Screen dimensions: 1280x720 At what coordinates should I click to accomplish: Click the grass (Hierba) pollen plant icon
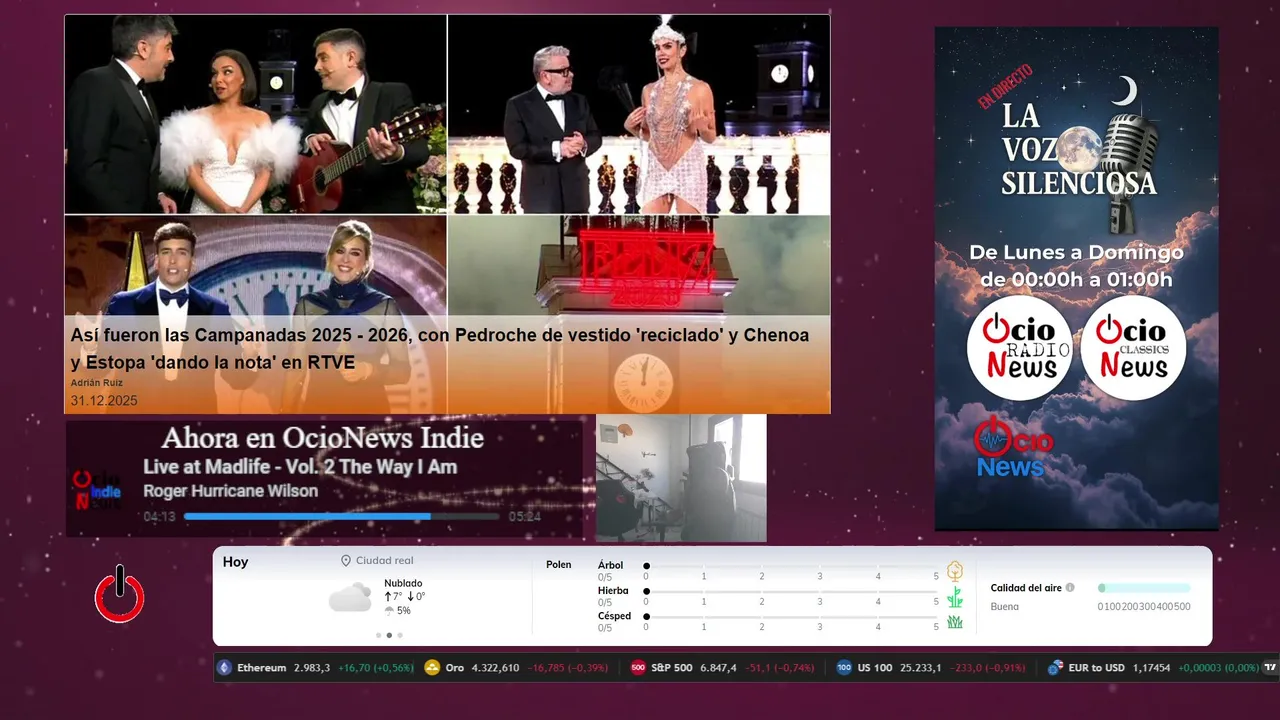tap(955, 597)
